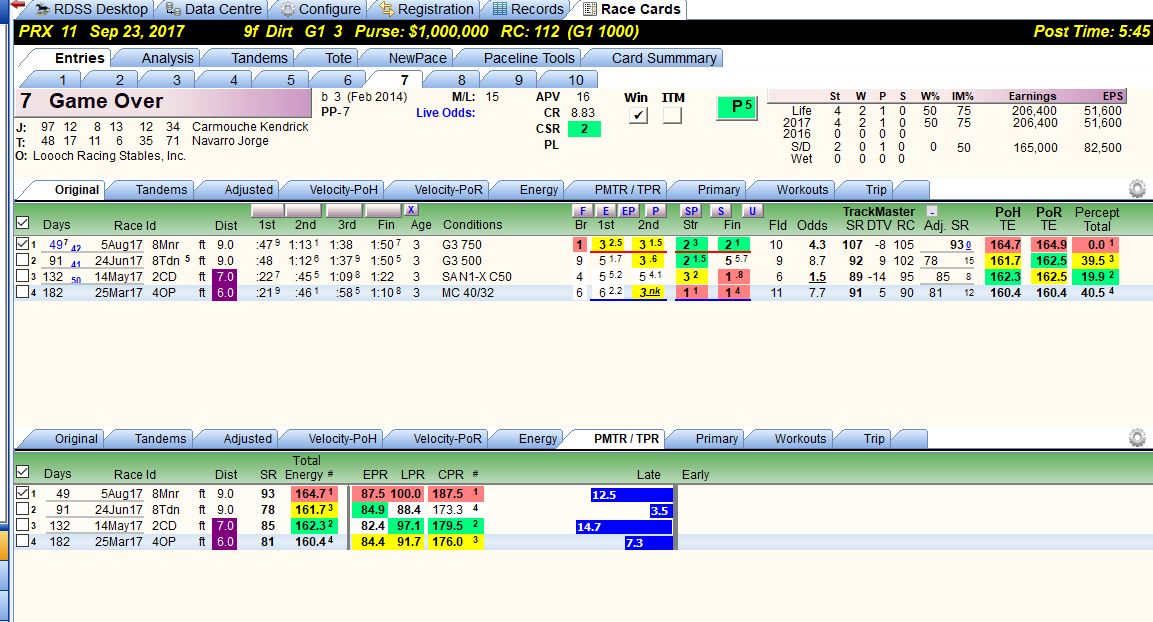Click the underlined 1.5 odds value
Viewport: 1153px width, 622px height.
tap(817, 276)
